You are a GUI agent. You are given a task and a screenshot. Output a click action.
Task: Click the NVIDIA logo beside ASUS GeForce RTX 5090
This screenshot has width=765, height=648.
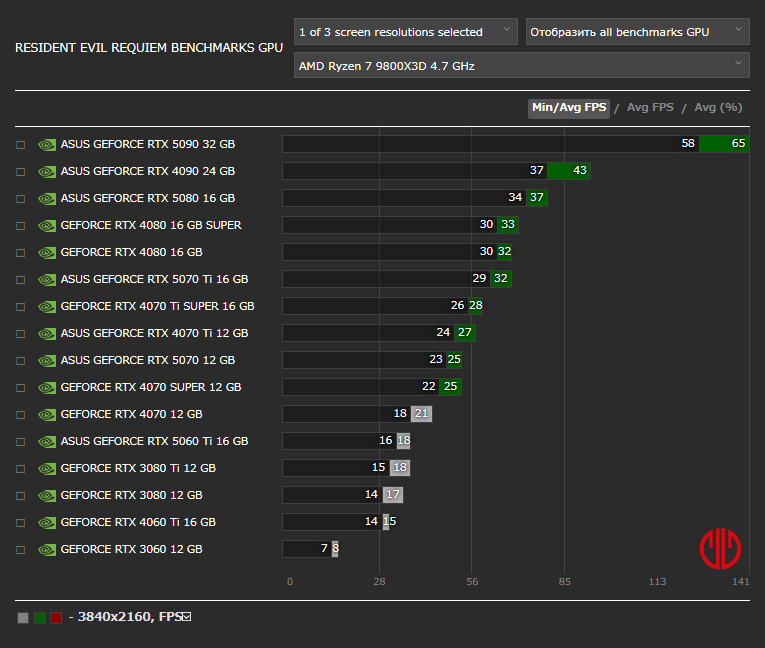47,144
